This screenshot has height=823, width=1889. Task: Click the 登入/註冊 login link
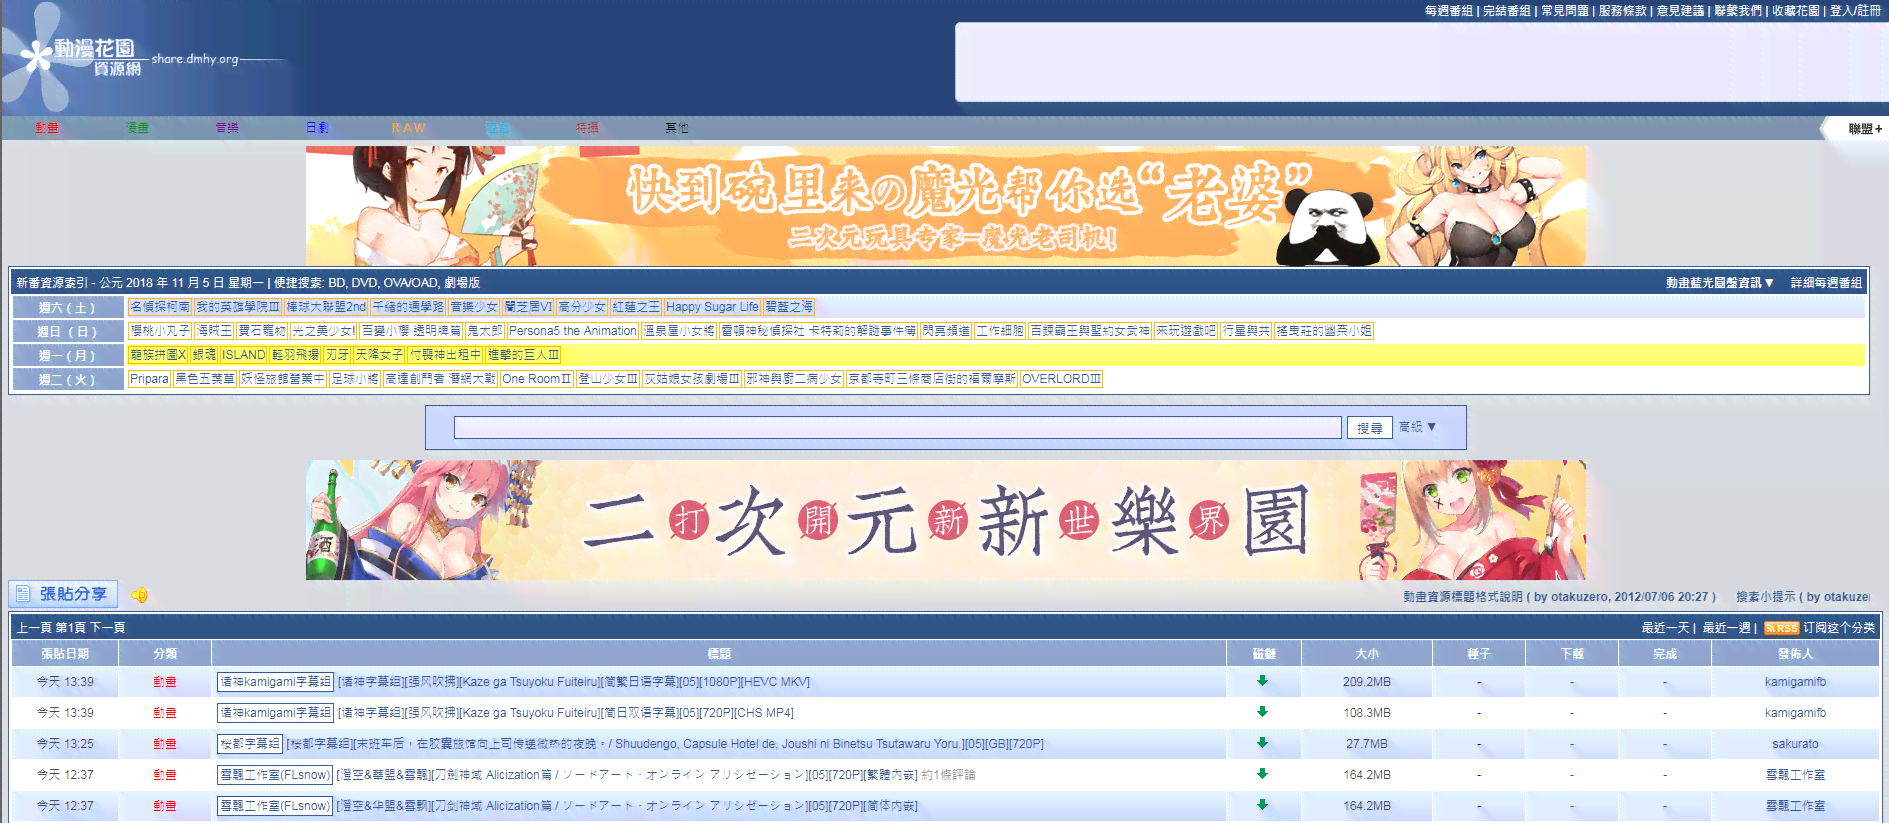pos(1856,11)
